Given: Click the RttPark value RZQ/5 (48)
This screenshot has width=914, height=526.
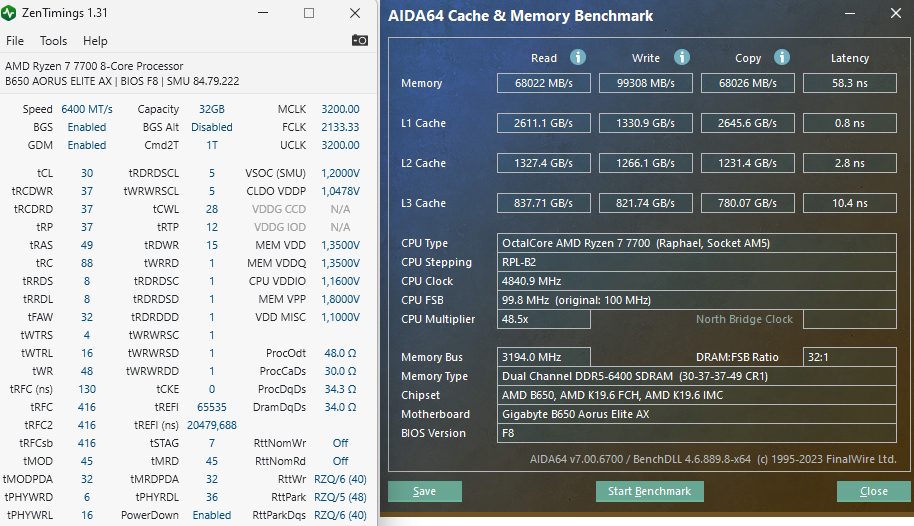Looking at the screenshot, I should pyautogui.click(x=340, y=497).
